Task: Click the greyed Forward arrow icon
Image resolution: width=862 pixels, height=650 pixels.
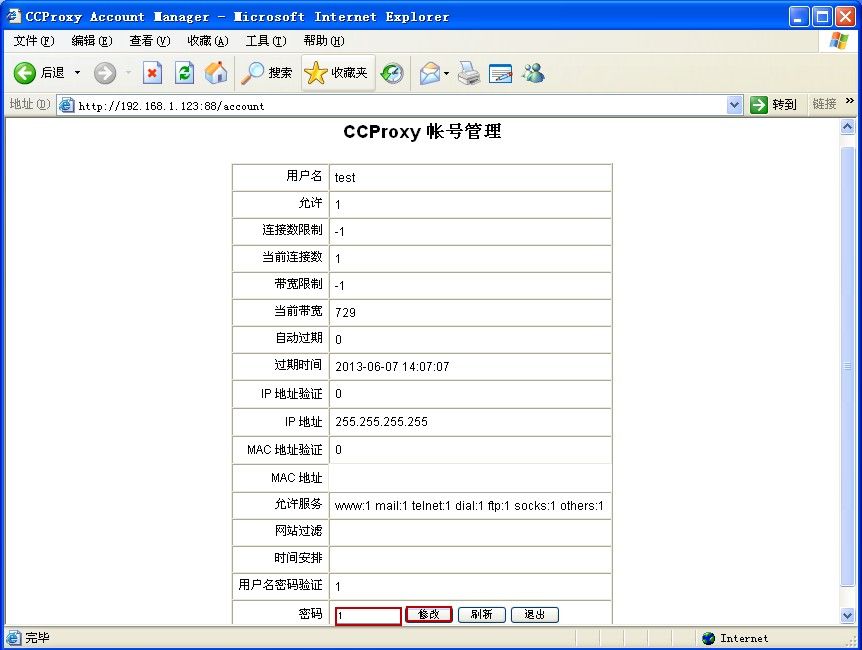Action: (x=104, y=73)
